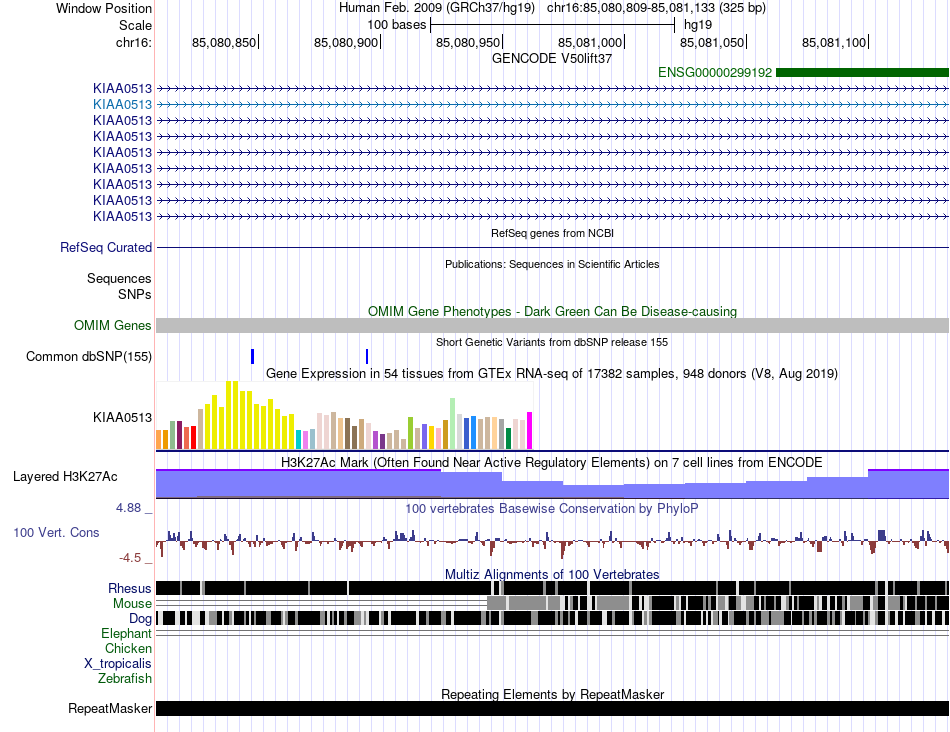Click the Rhesus alignment label
Screen dimensions: 950x732
point(130,588)
